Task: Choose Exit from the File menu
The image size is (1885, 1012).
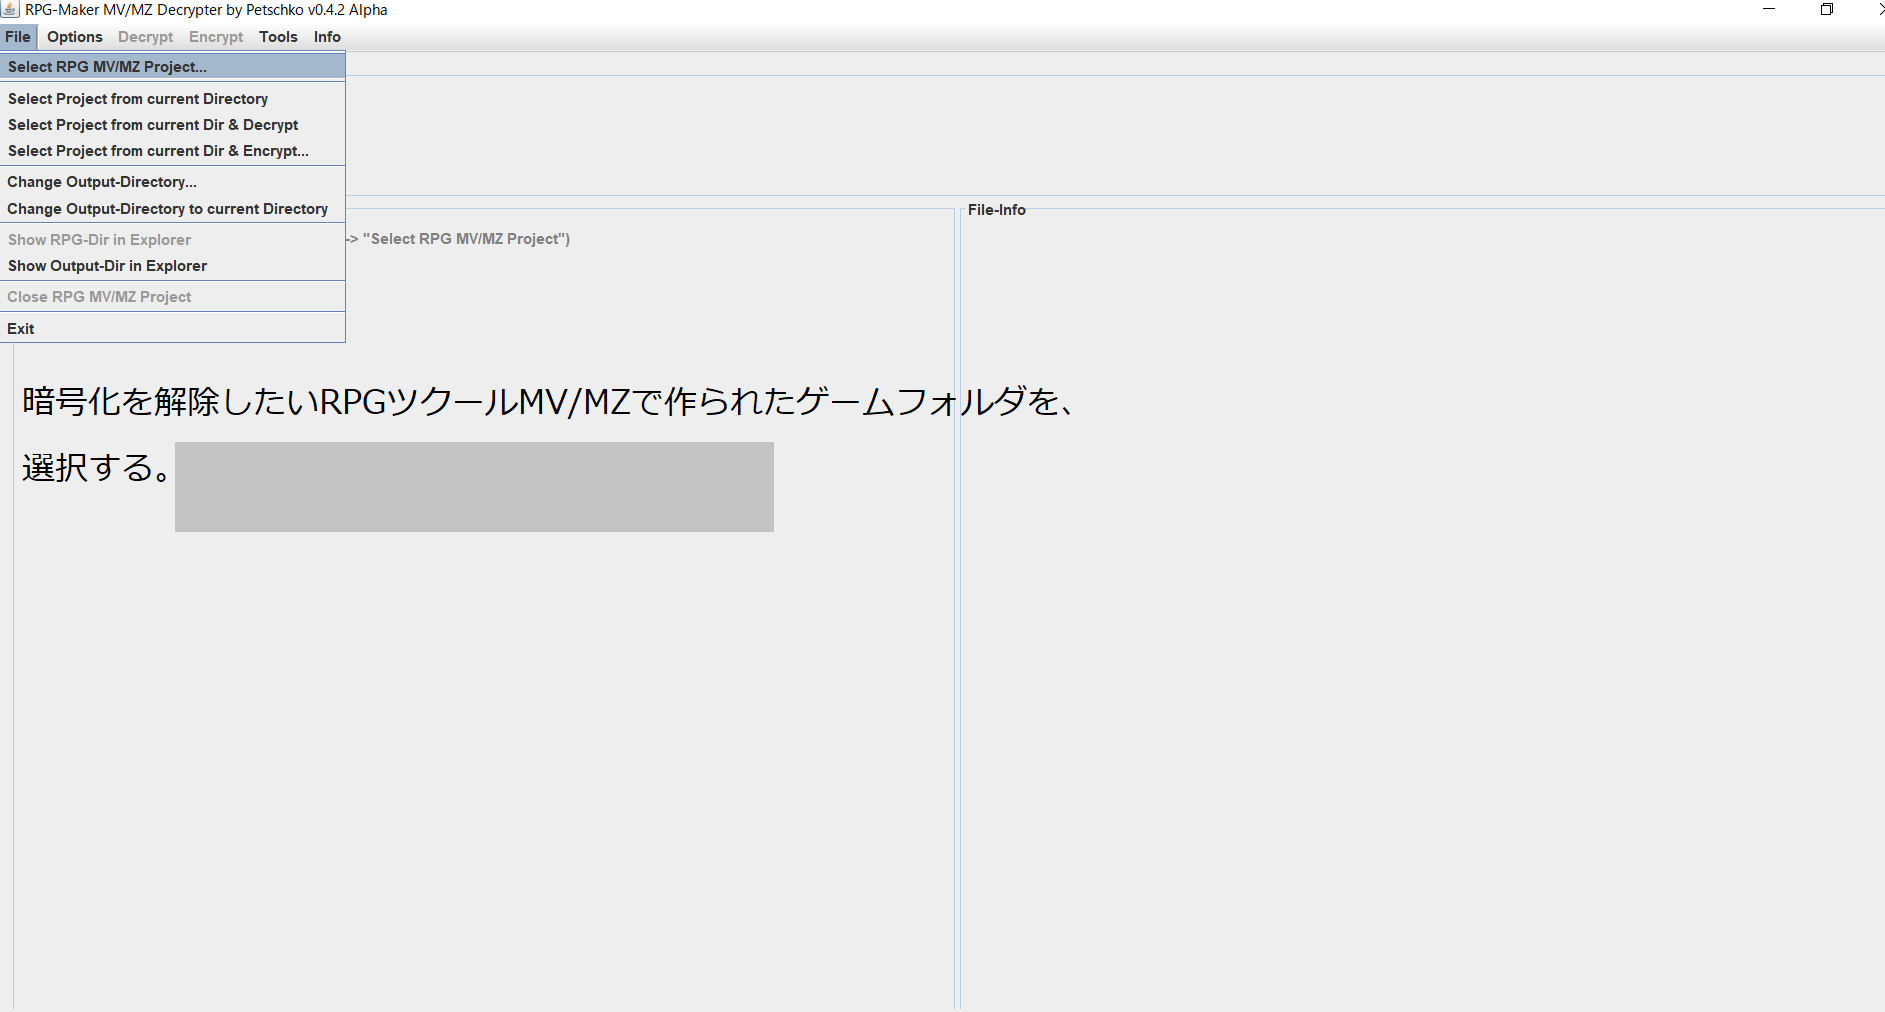Action: click(173, 329)
